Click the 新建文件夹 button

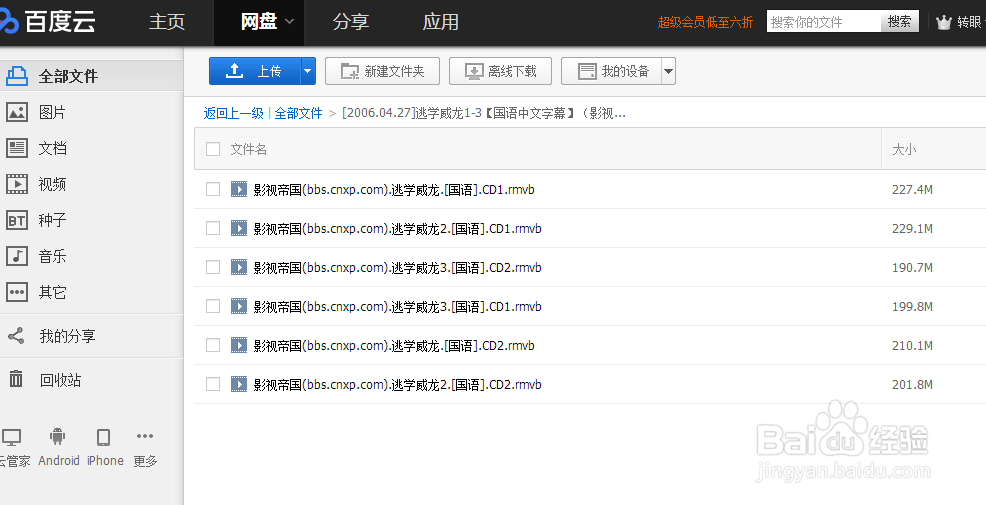click(x=382, y=71)
